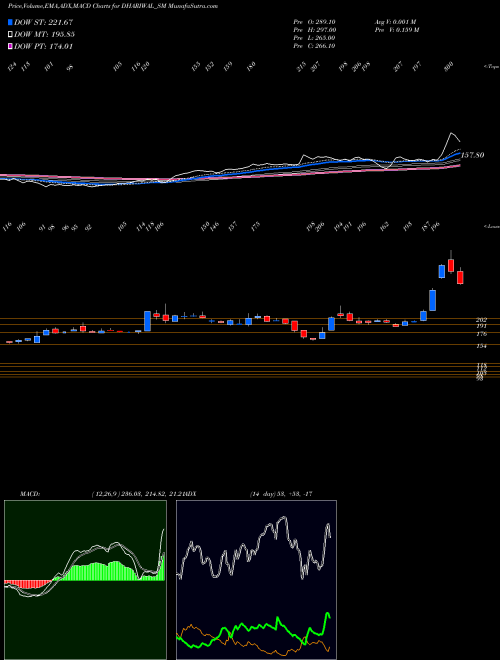Click the tall blue candle after label 114

[147, 321]
